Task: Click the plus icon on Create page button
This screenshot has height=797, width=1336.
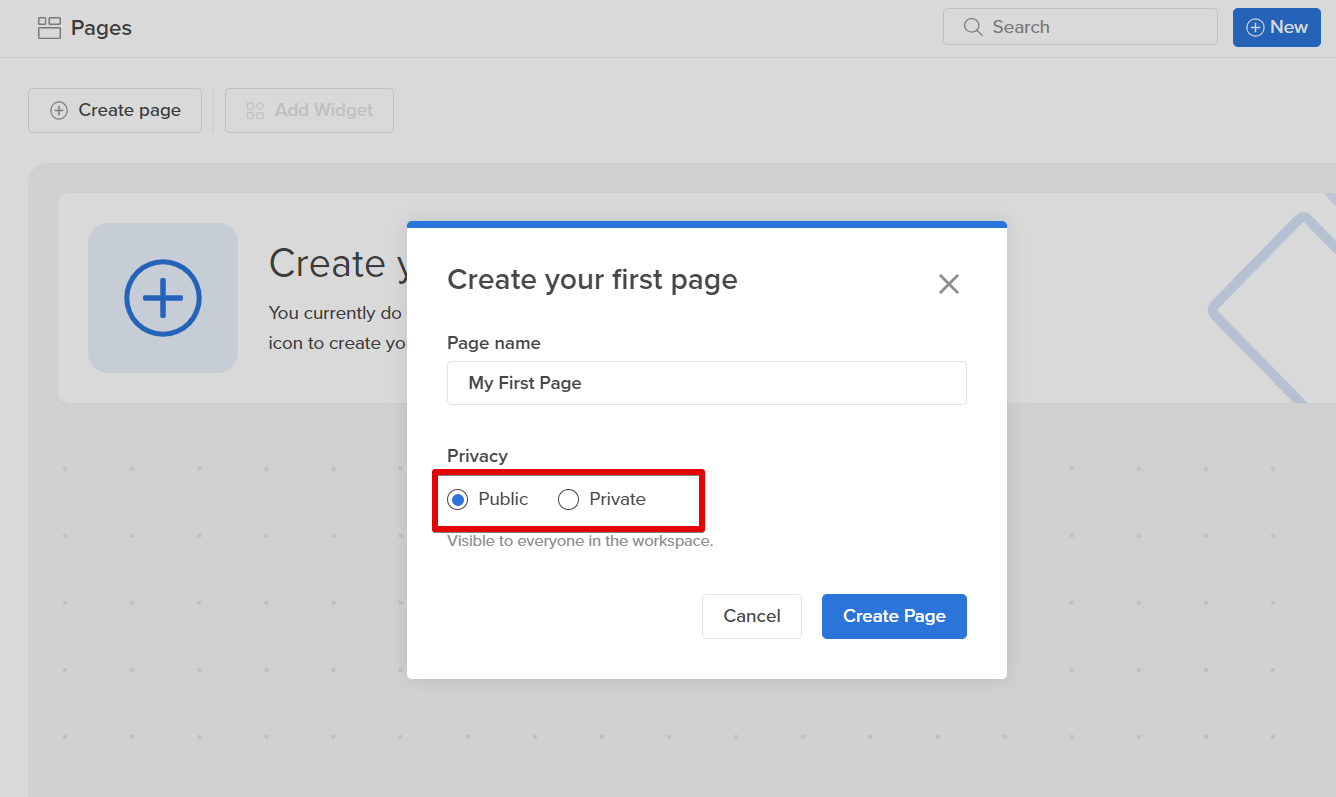Action: pyautogui.click(x=58, y=110)
